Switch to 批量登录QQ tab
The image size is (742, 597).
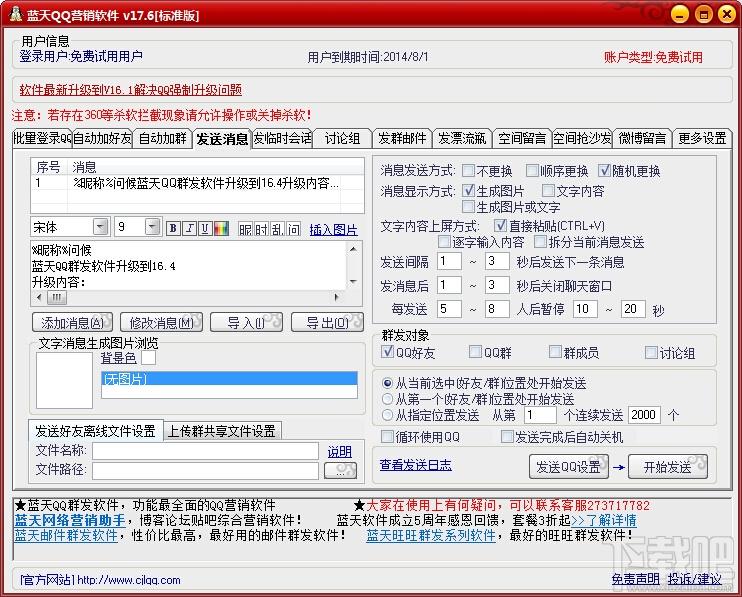[x=42, y=138]
